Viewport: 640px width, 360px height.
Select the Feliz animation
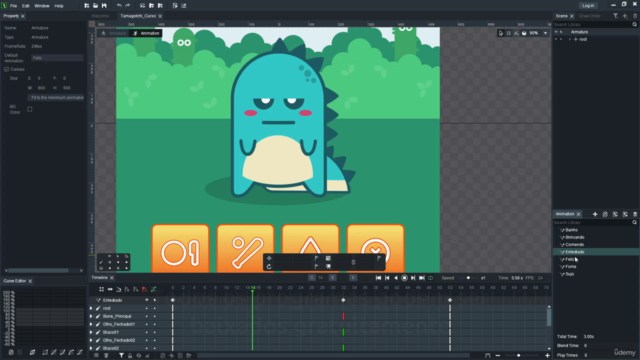click(569, 260)
